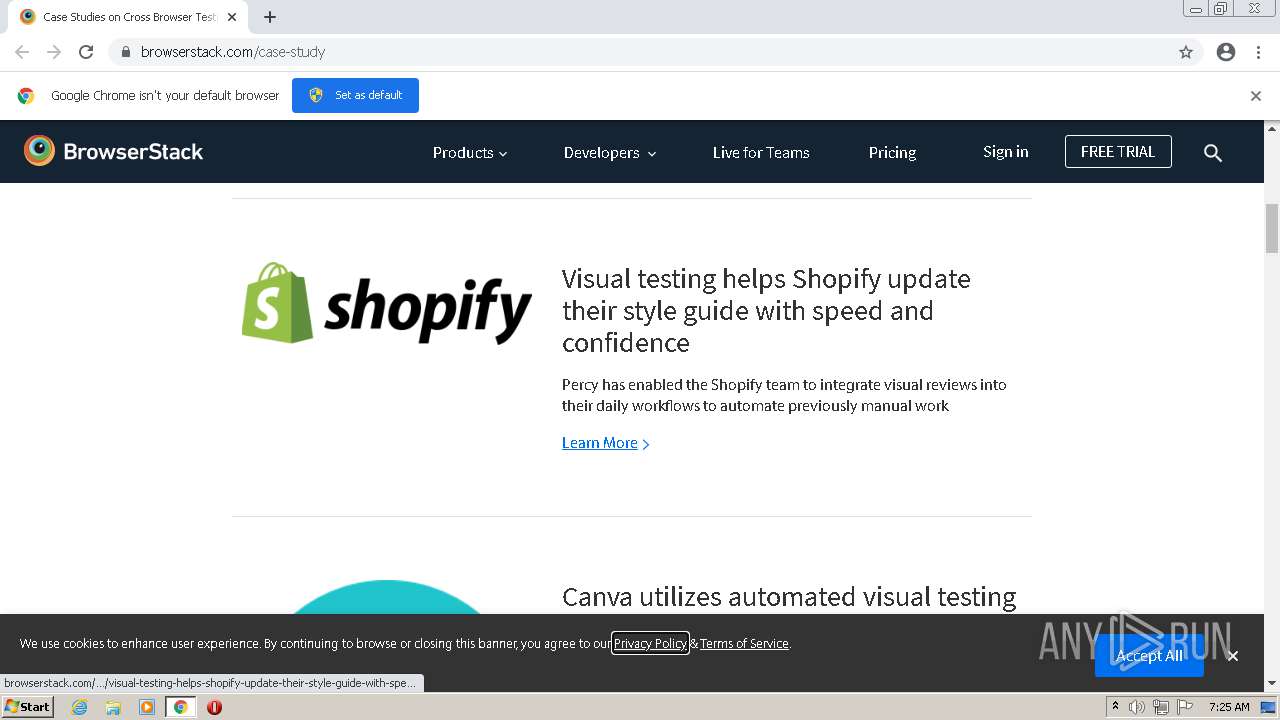
Task: Click the page's vertical scrollbar thumb
Action: 1272,228
